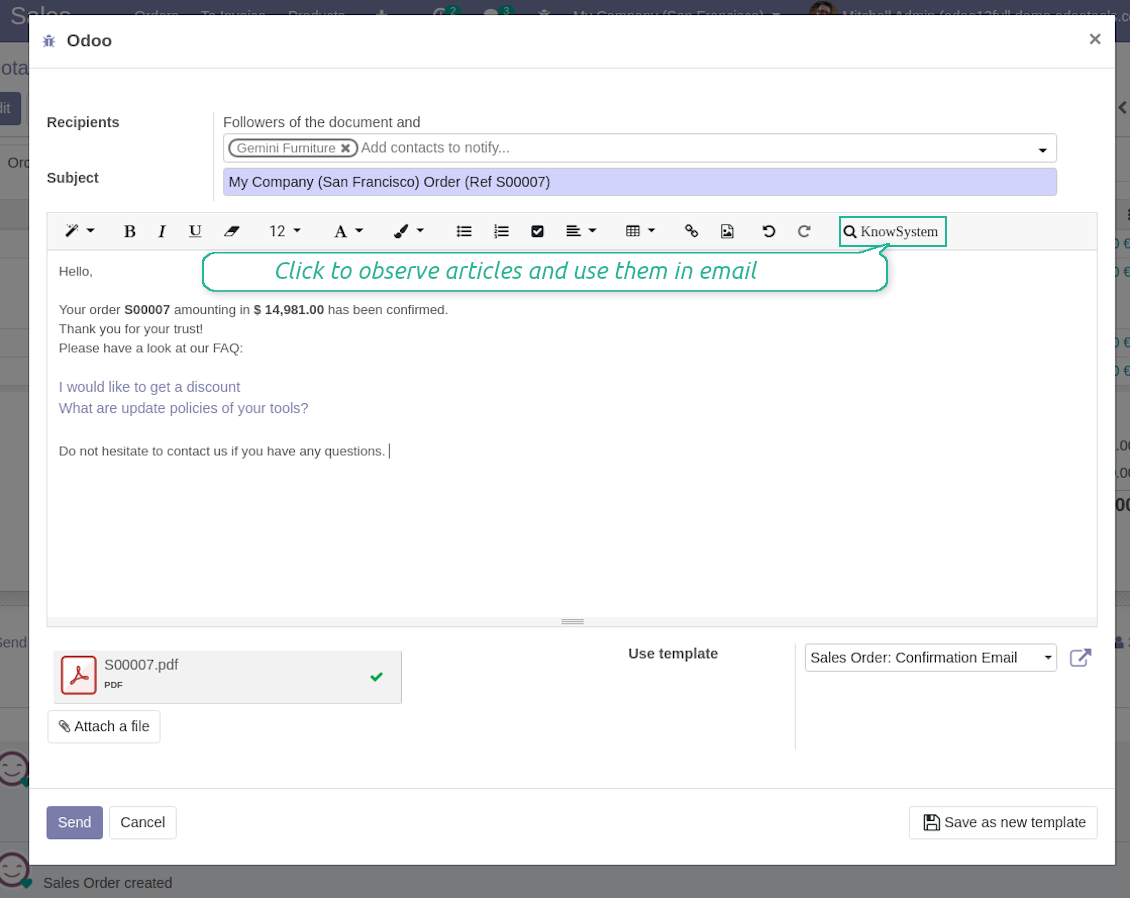Insert an image into the email
Viewport: 1130px width, 898px height.
727,231
